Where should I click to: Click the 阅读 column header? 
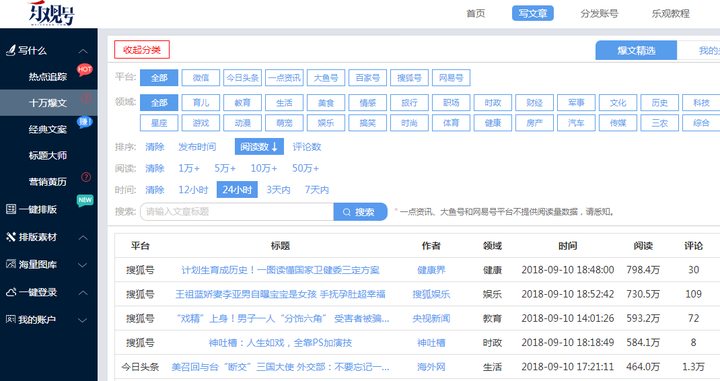643,246
